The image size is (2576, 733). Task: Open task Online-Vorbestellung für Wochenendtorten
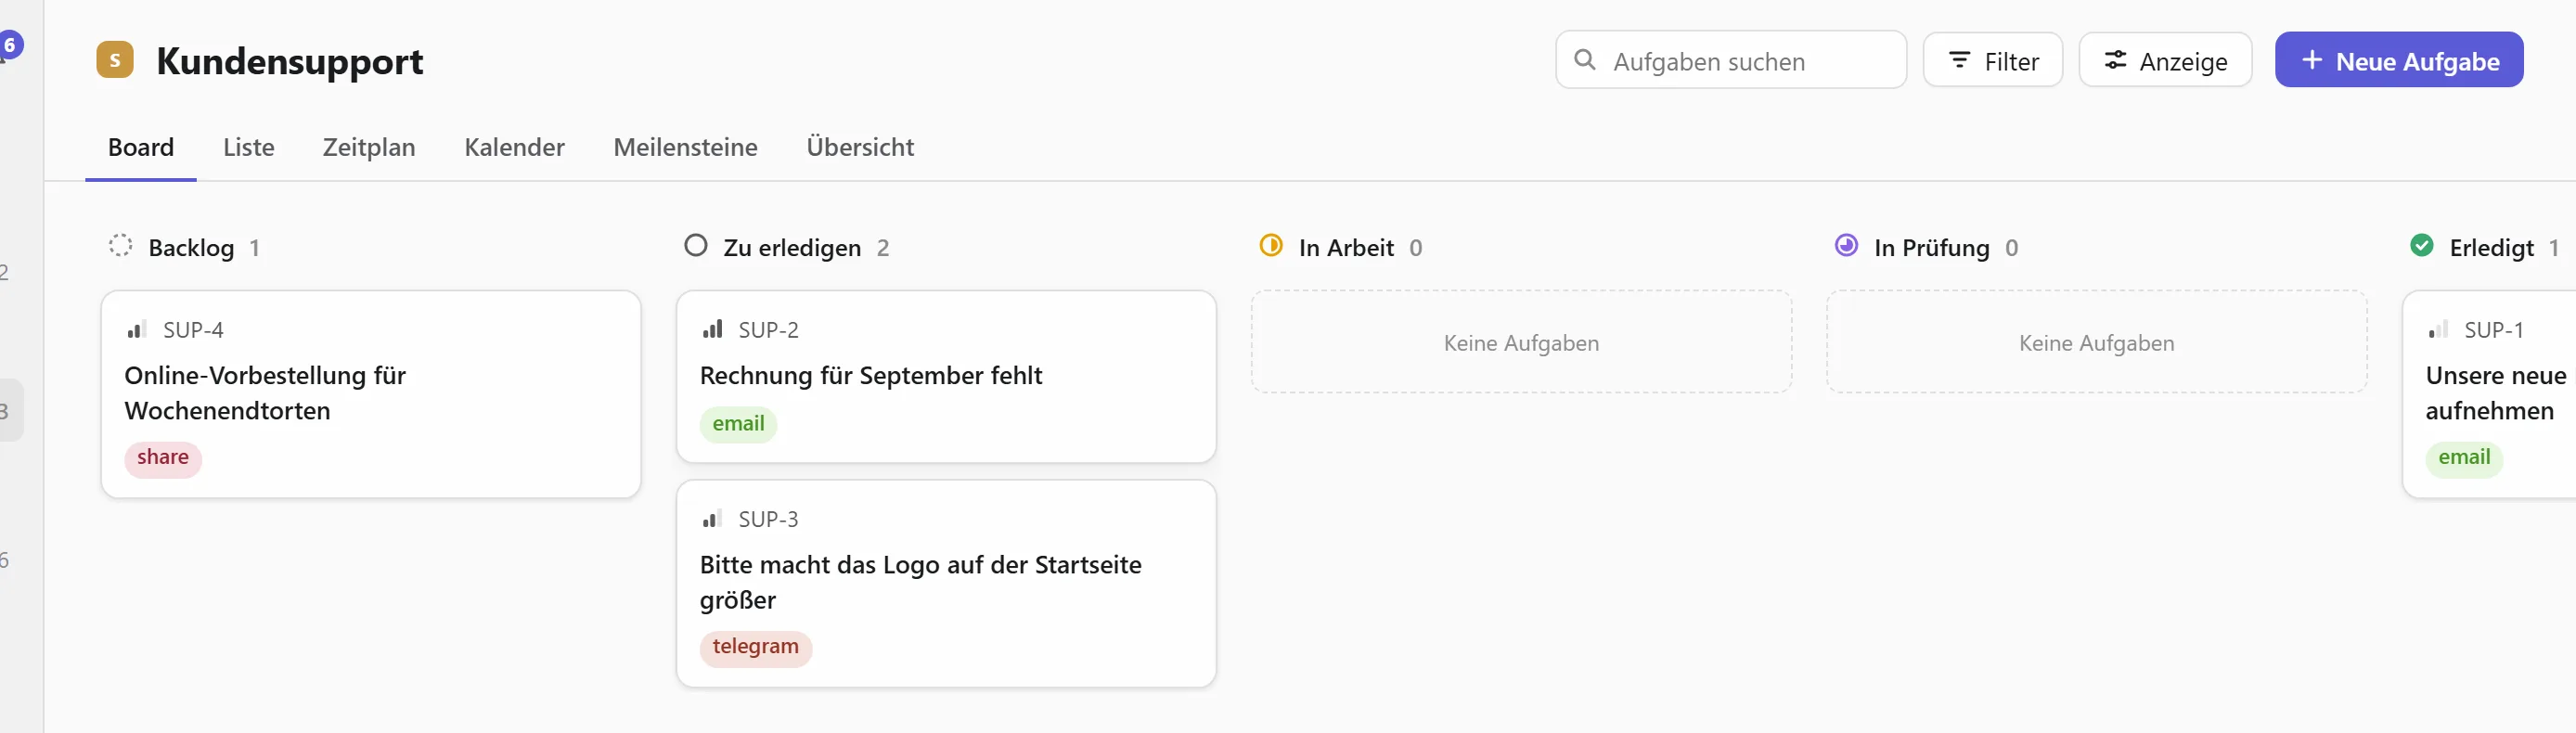[371, 394]
